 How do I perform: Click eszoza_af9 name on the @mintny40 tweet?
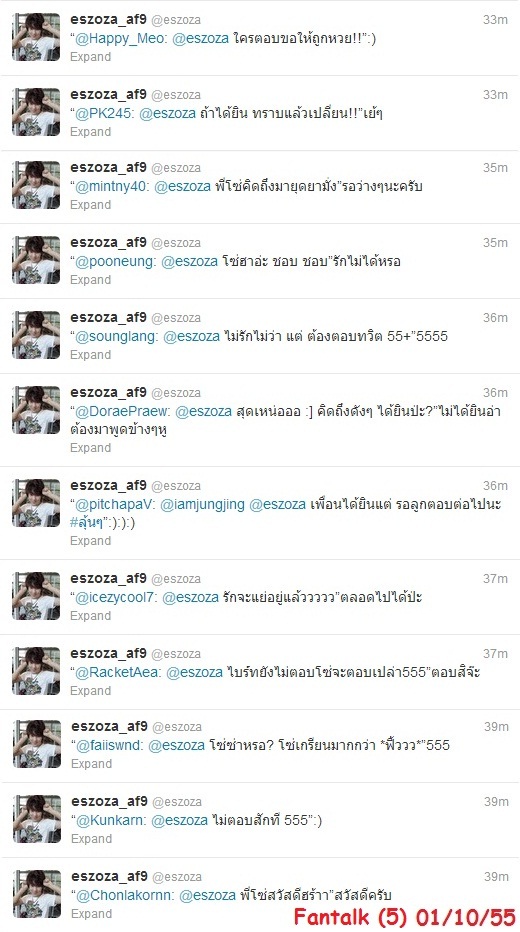(x=108, y=168)
